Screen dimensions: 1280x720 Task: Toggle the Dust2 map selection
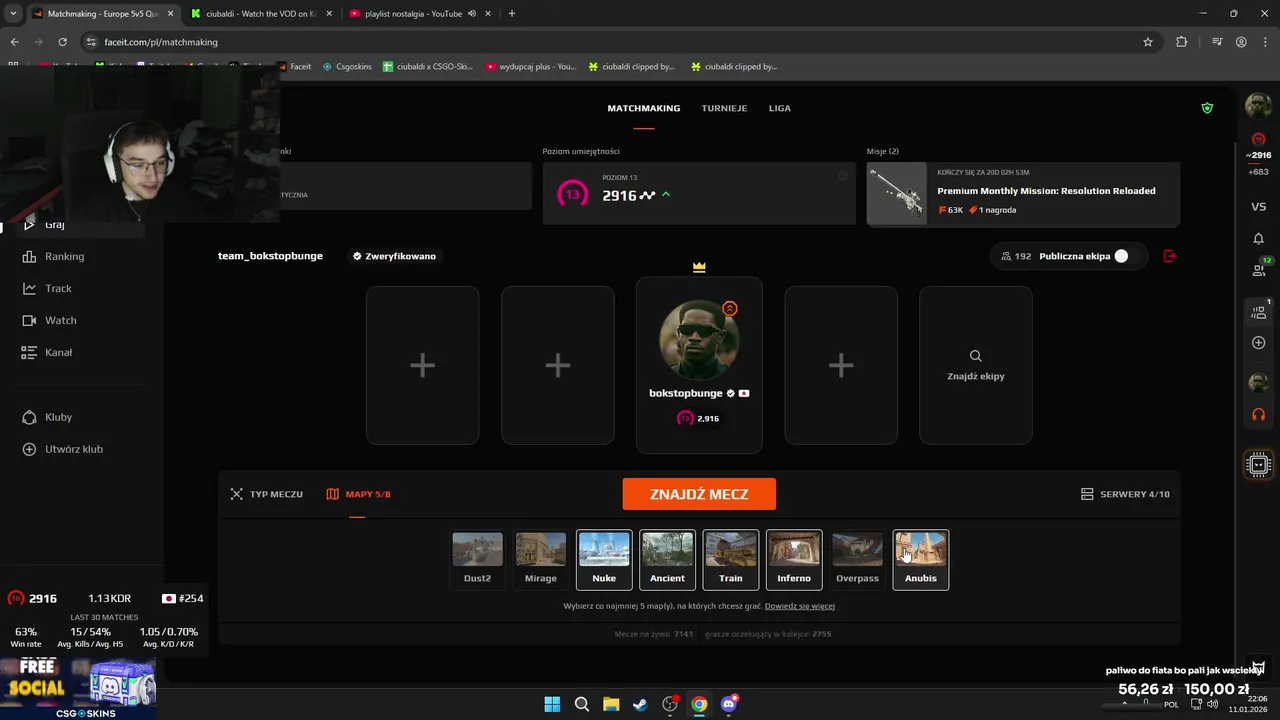[477, 559]
